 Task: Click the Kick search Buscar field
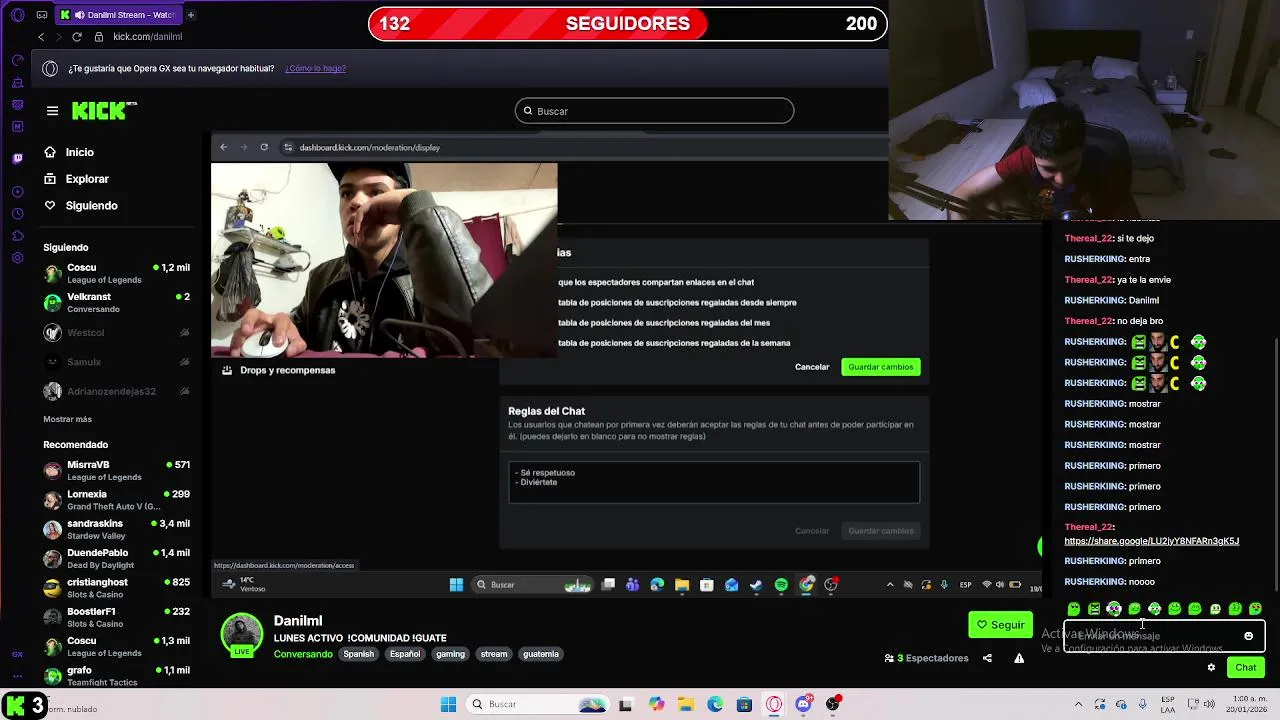(x=654, y=111)
